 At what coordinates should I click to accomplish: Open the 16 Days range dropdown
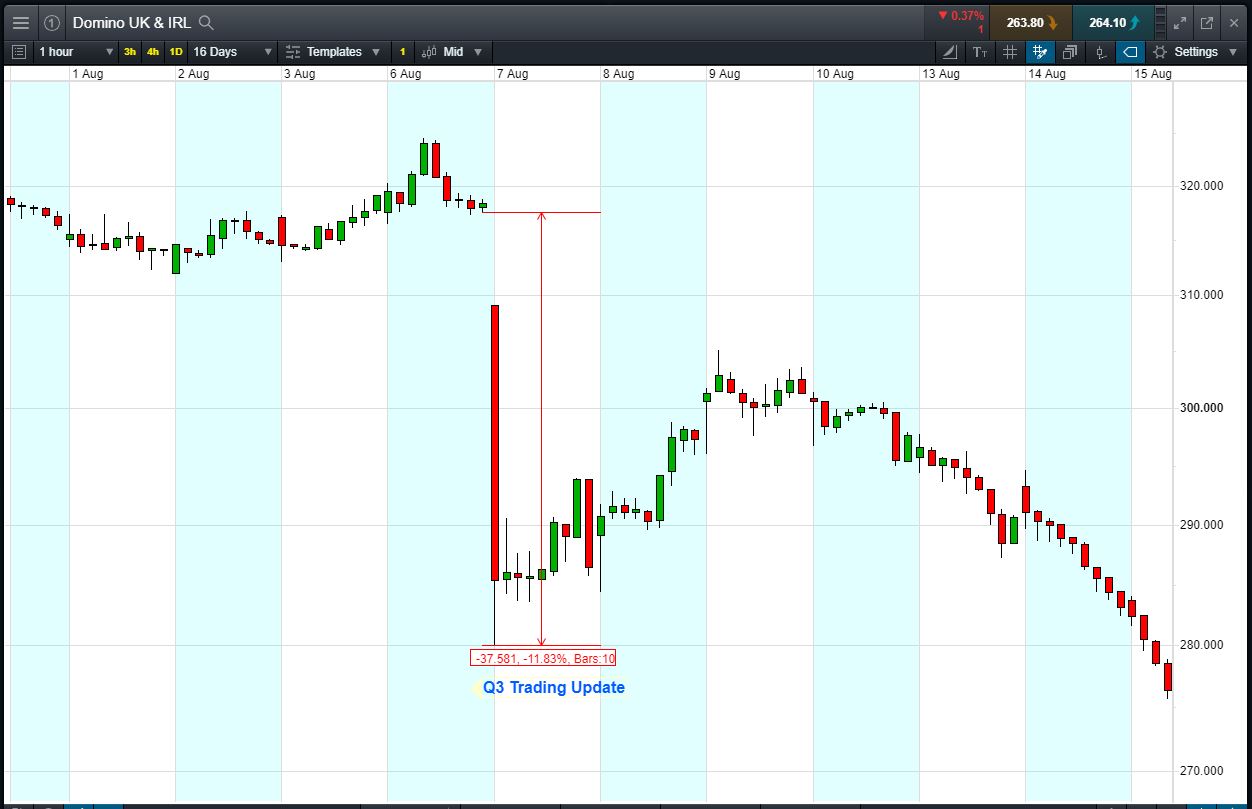[232, 52]
